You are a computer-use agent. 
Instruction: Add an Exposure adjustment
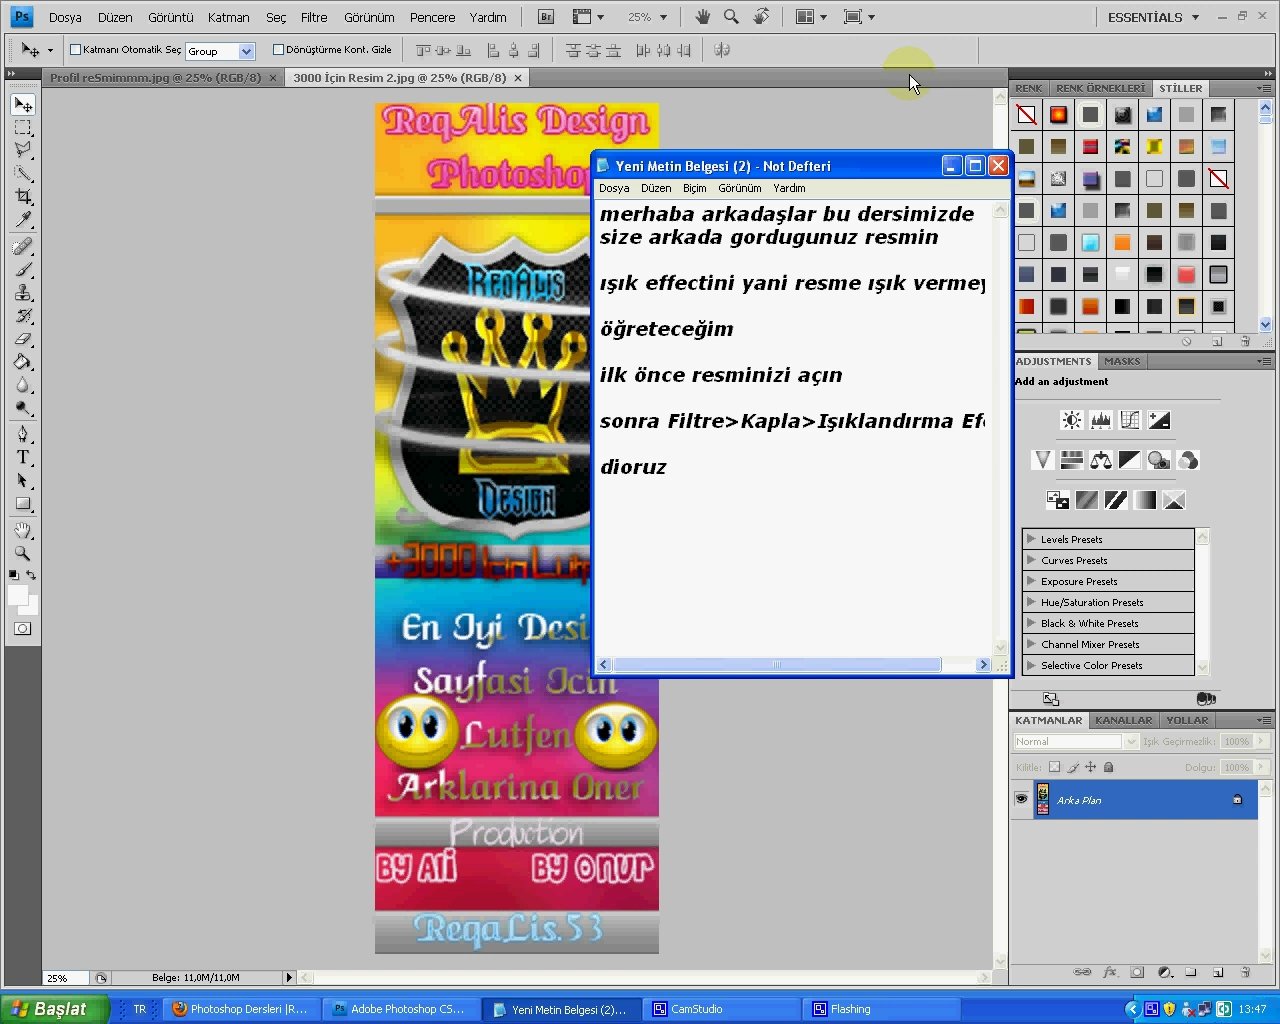click(x=1159, y=420)
